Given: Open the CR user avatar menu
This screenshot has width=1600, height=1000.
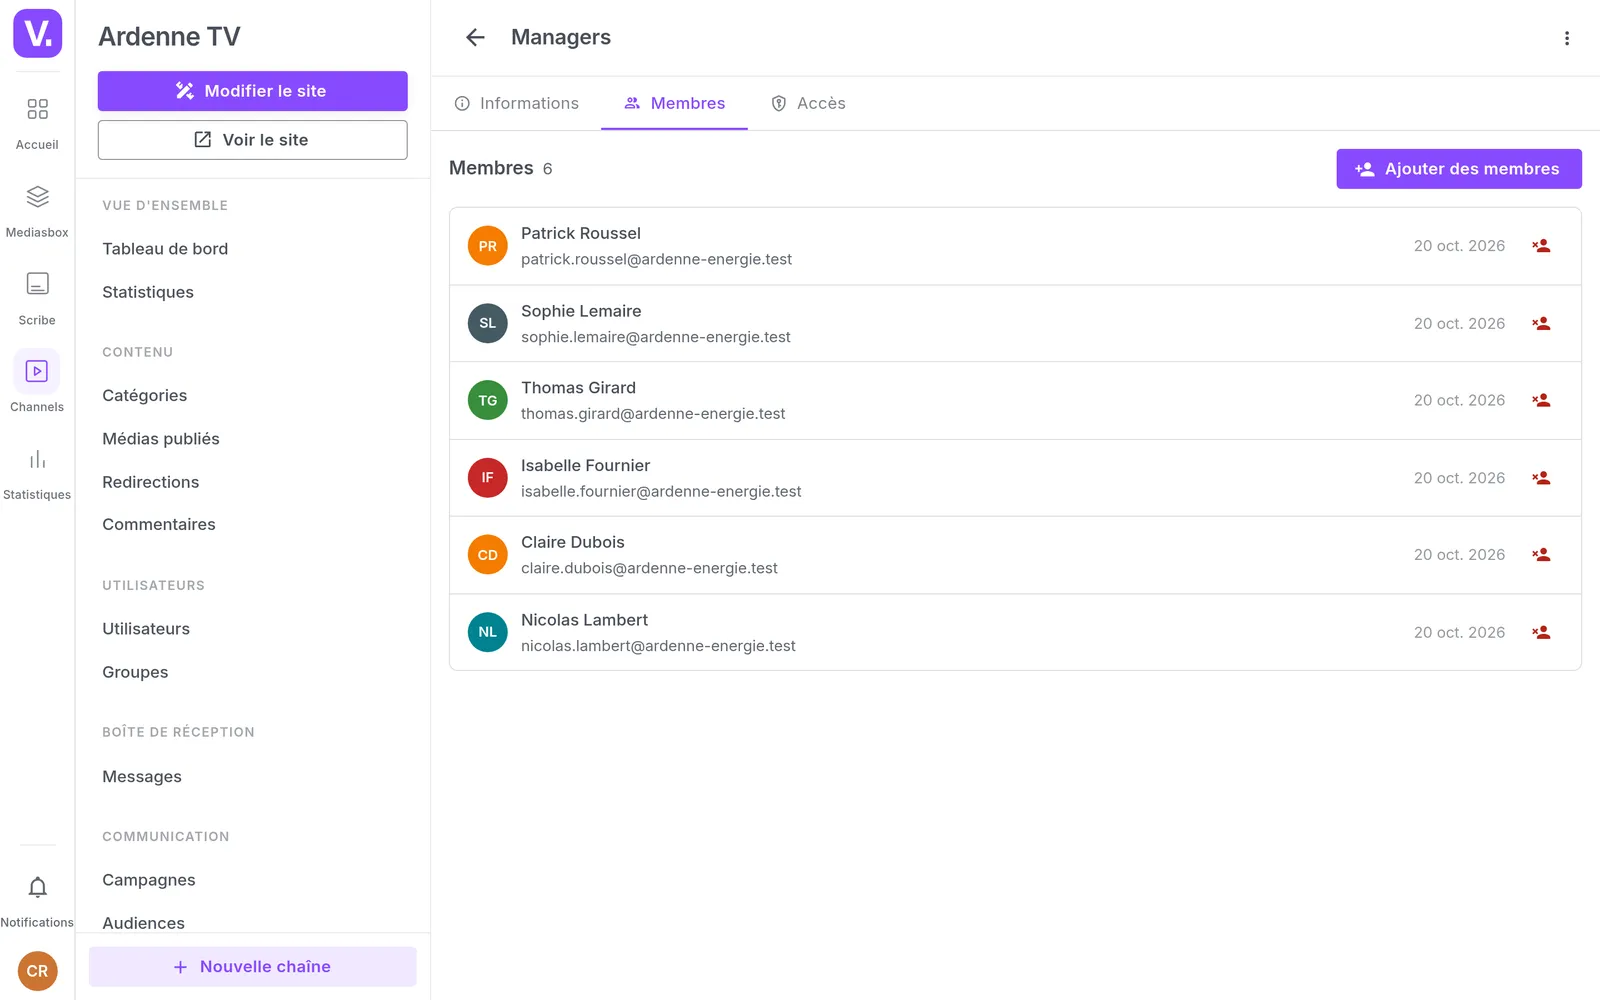Looking at the screenshot, I should point(37,971).
